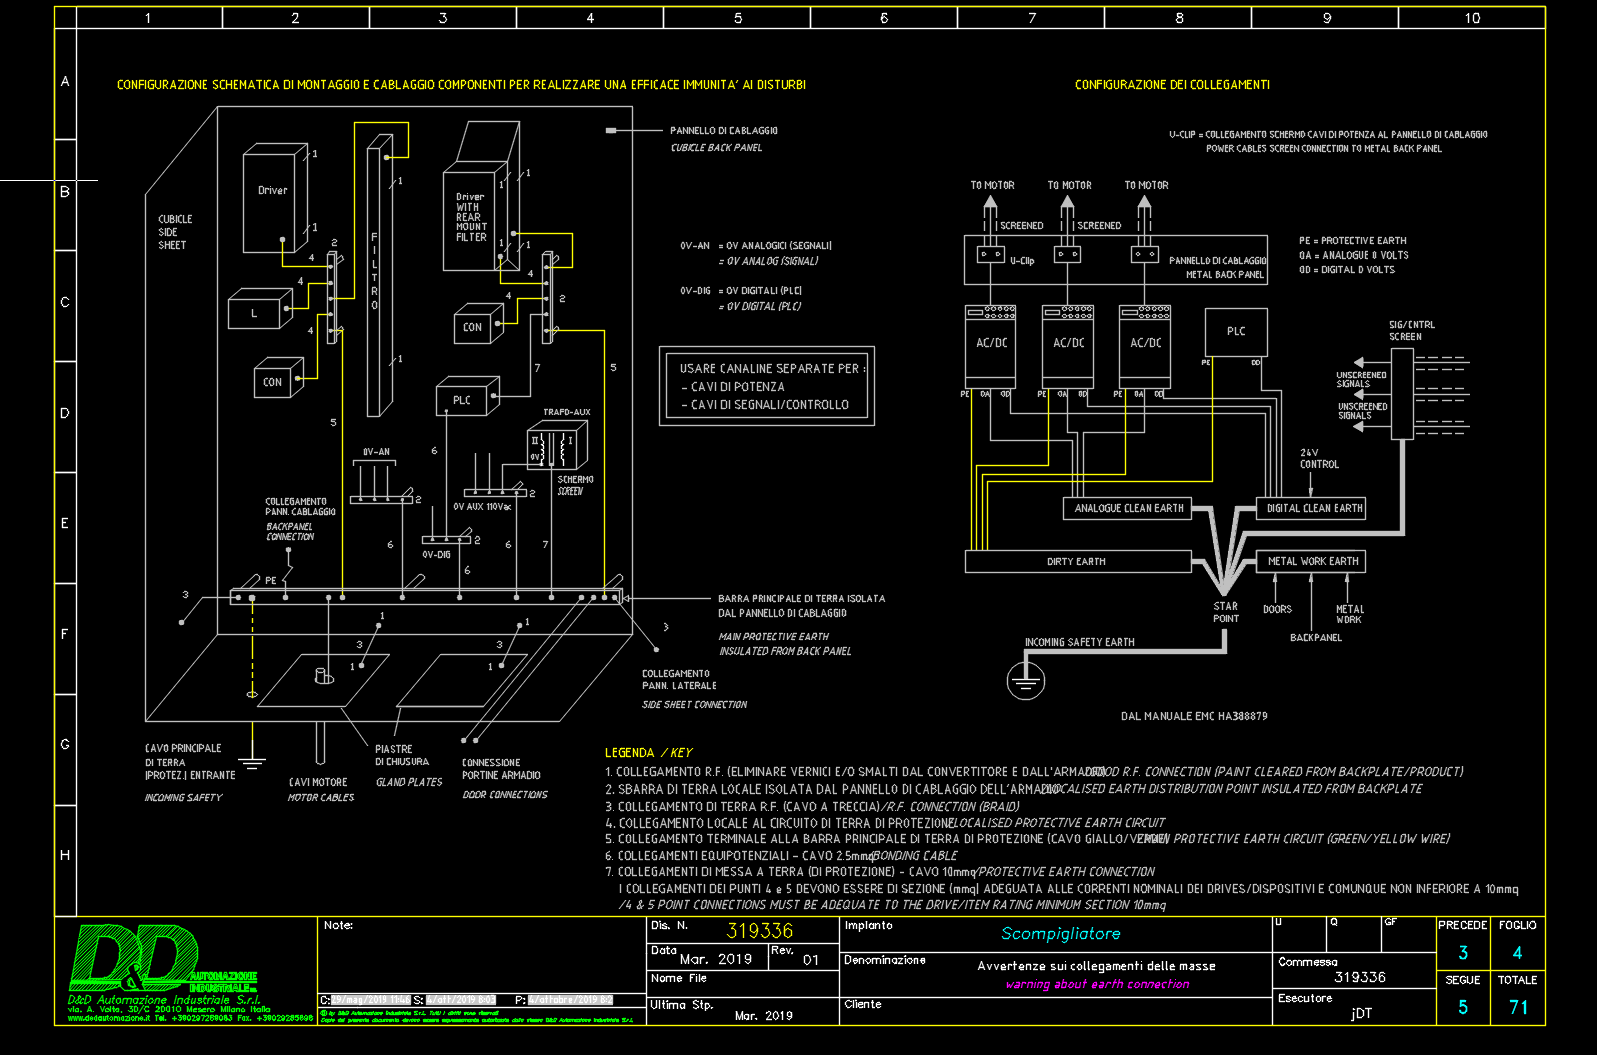
Task: Select the box labeled L in the cubicle
Action: [x=255, y=313]
